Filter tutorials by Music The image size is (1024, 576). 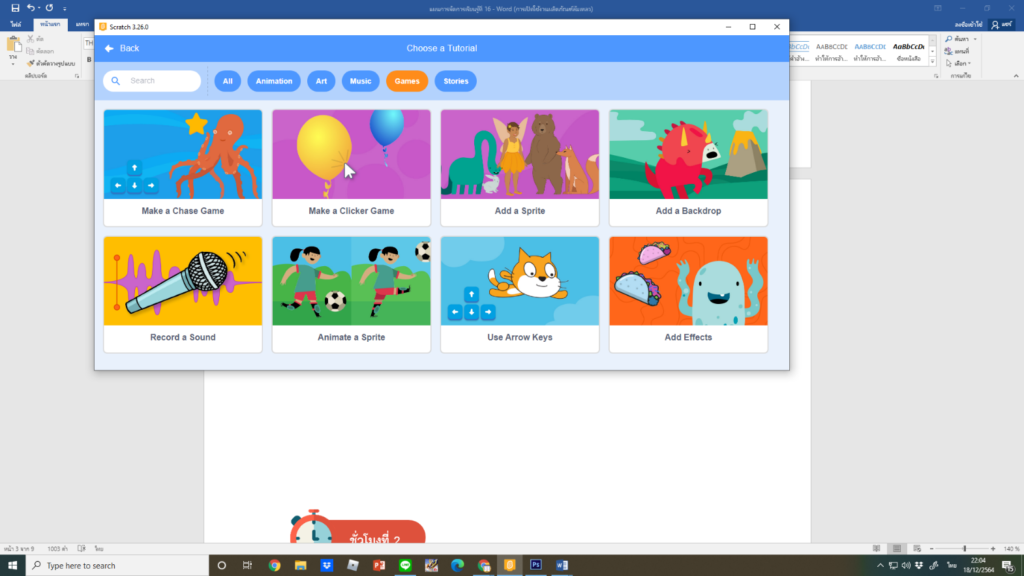(360, 81)
